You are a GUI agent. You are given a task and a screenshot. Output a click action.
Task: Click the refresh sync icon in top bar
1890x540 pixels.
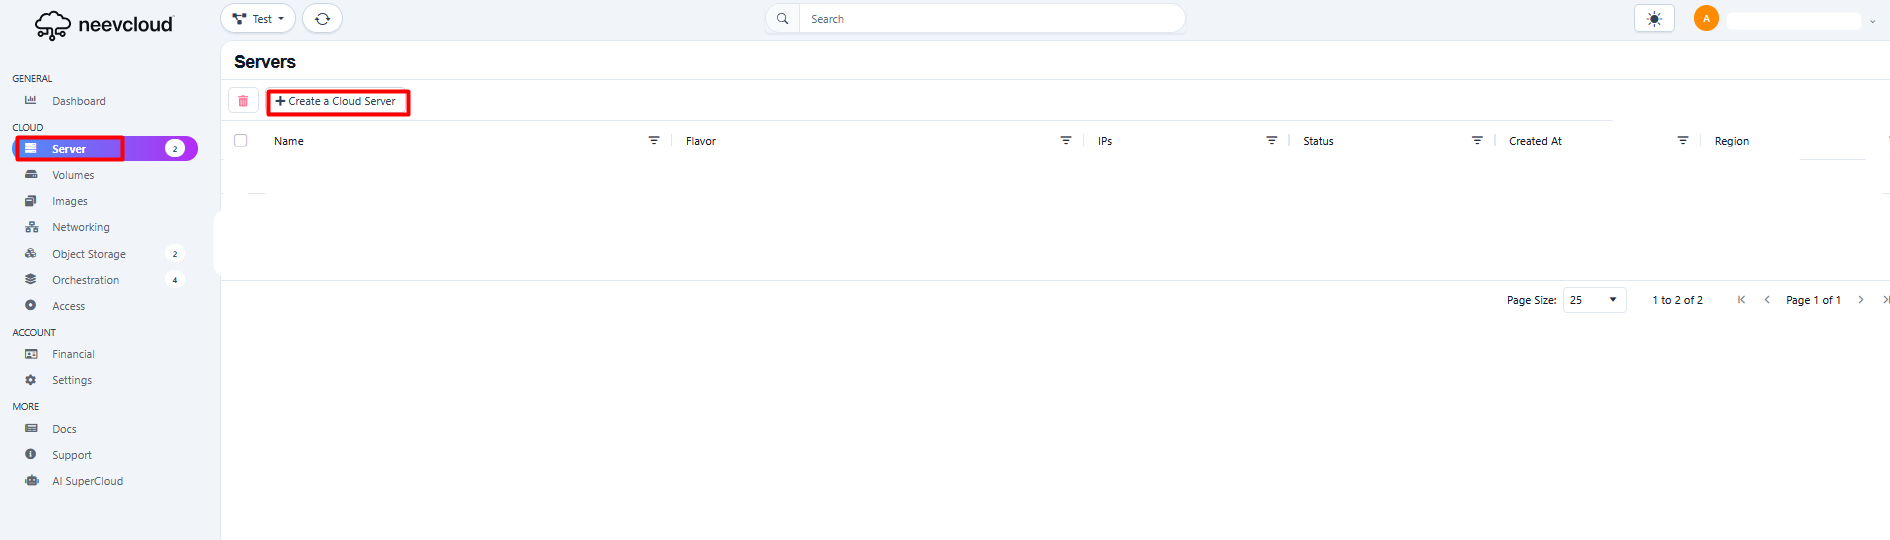tap(322, 19)
